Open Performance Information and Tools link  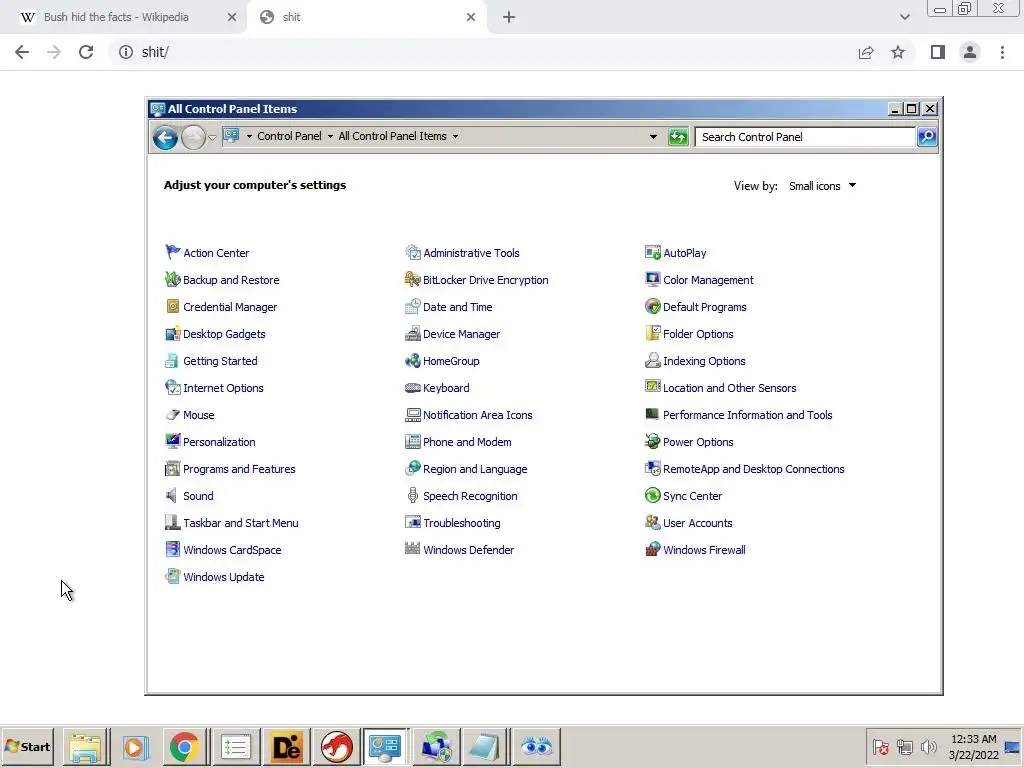pos(747,415)
